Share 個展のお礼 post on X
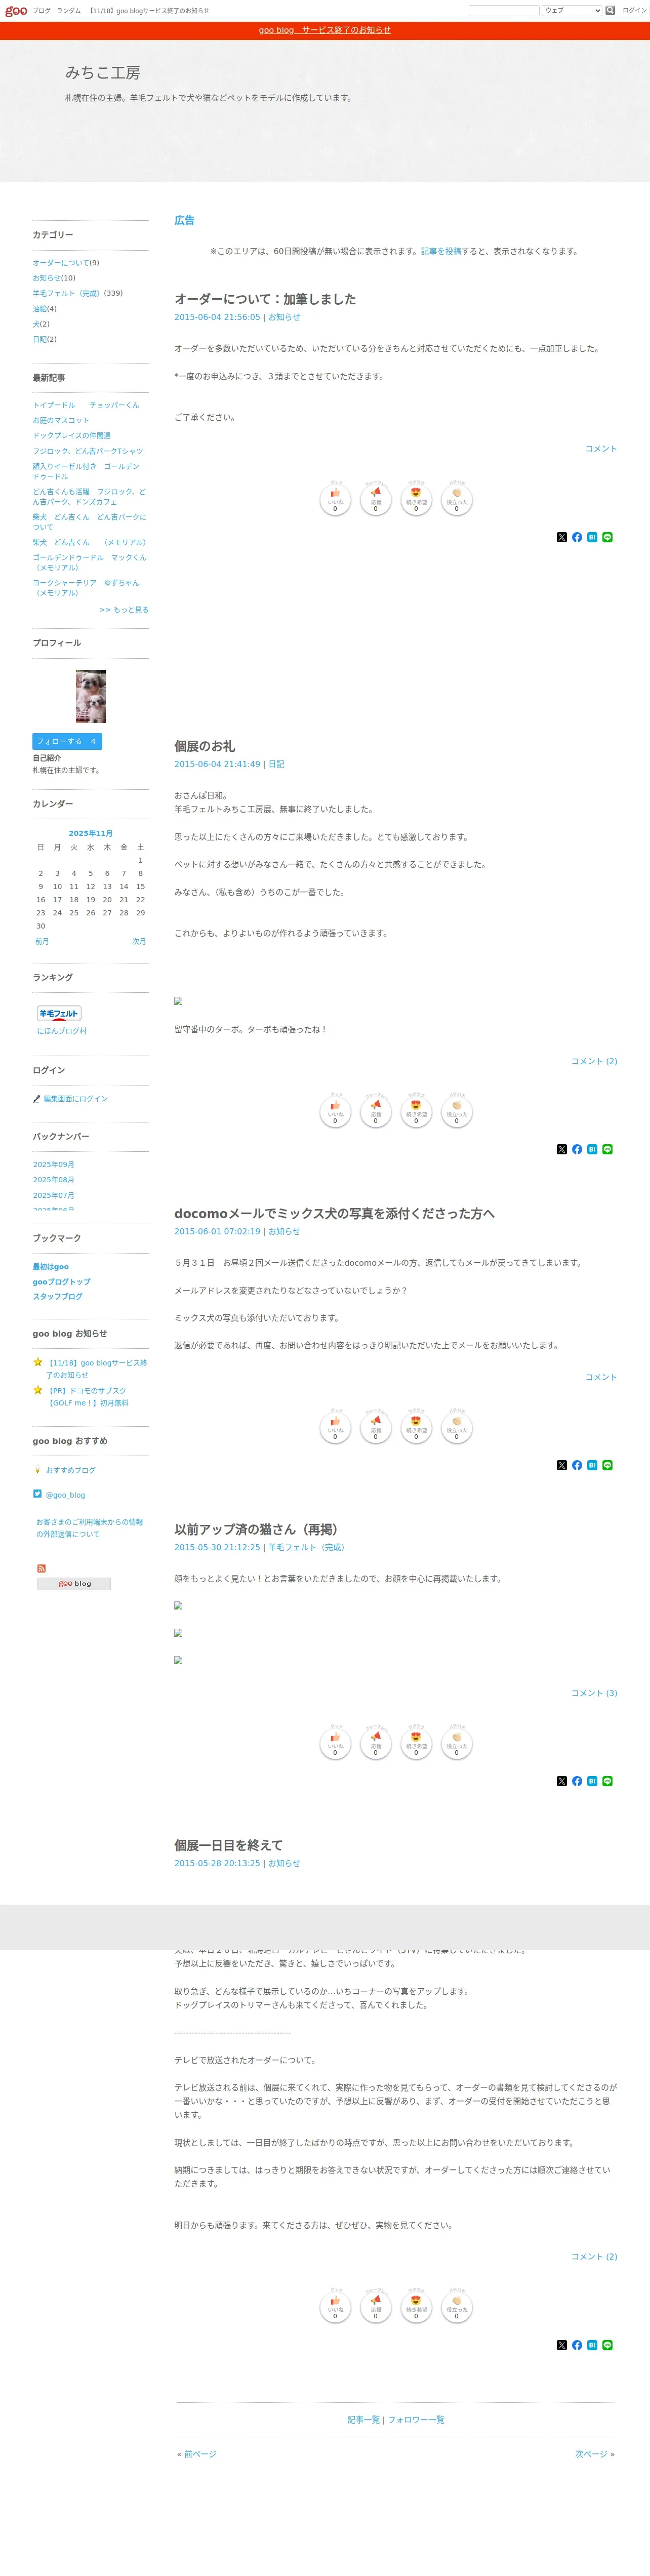 [562, 1149]
